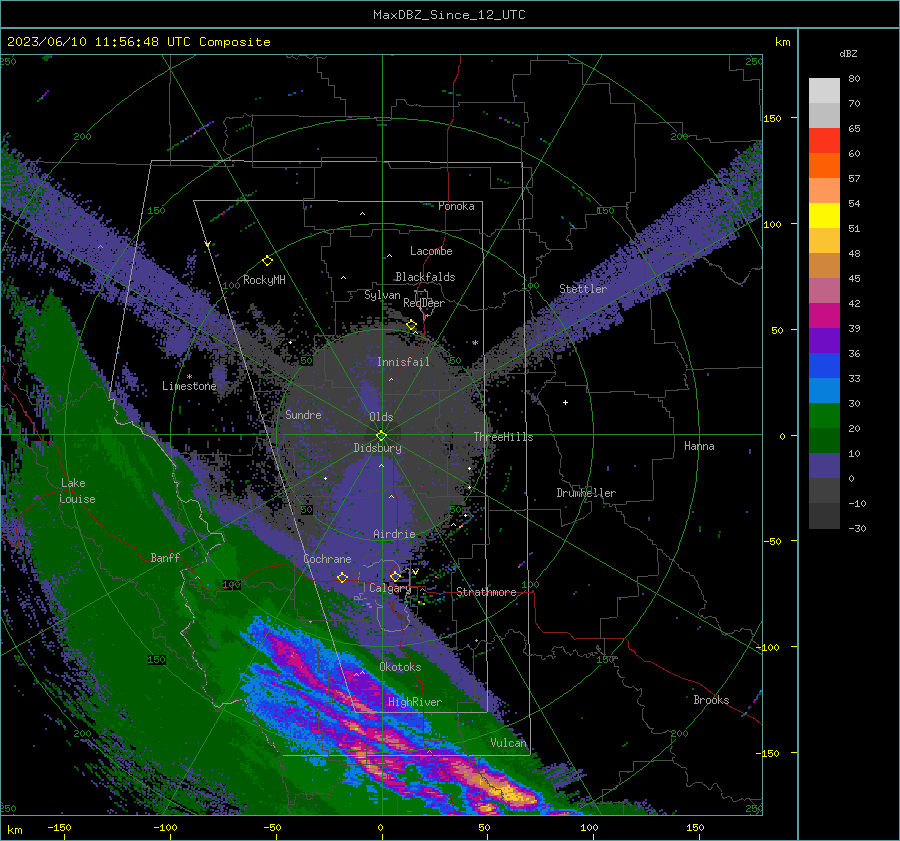900x841 pixels.
Task: Click the Hanna label
Action: [x=699, y=446]
